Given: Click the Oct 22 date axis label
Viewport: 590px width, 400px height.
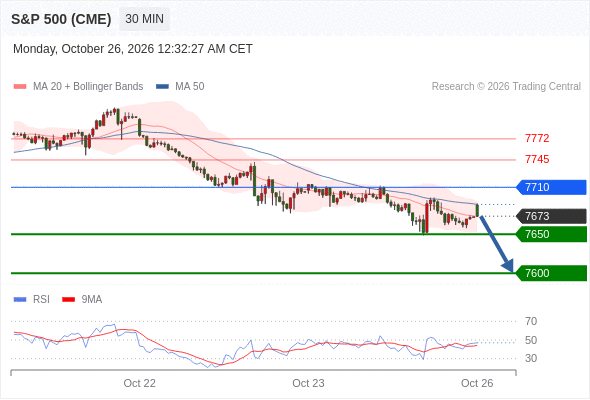Looking at the screenshot, I should point(140,383).
